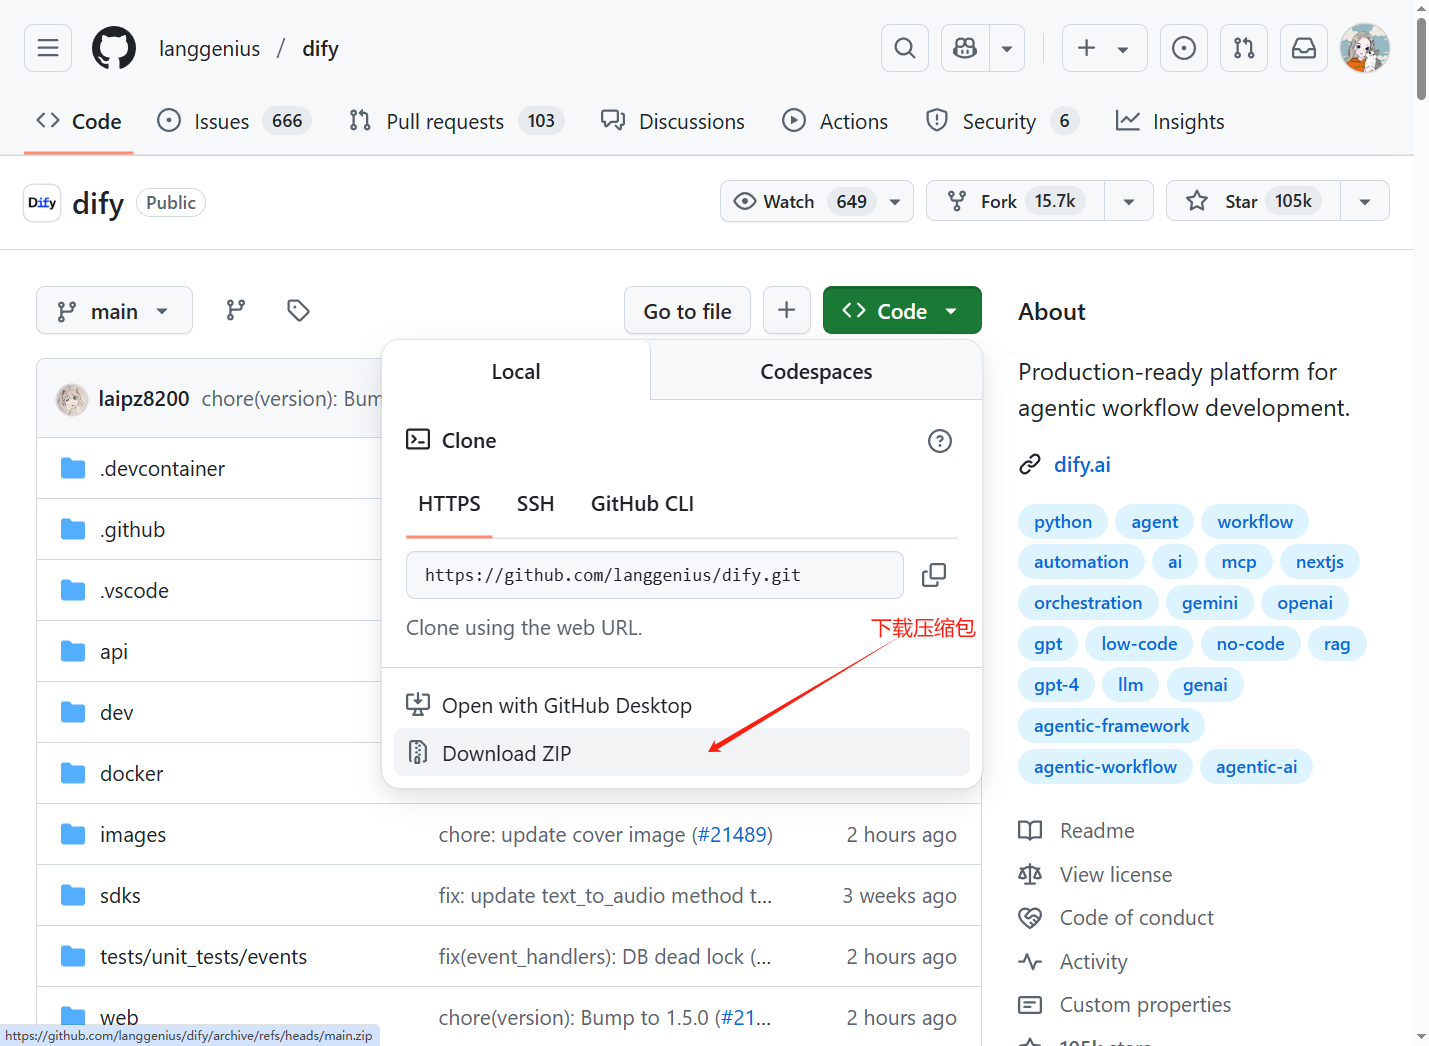
Task: Open the notifications inbox icon
Action: click(1304, 48)
